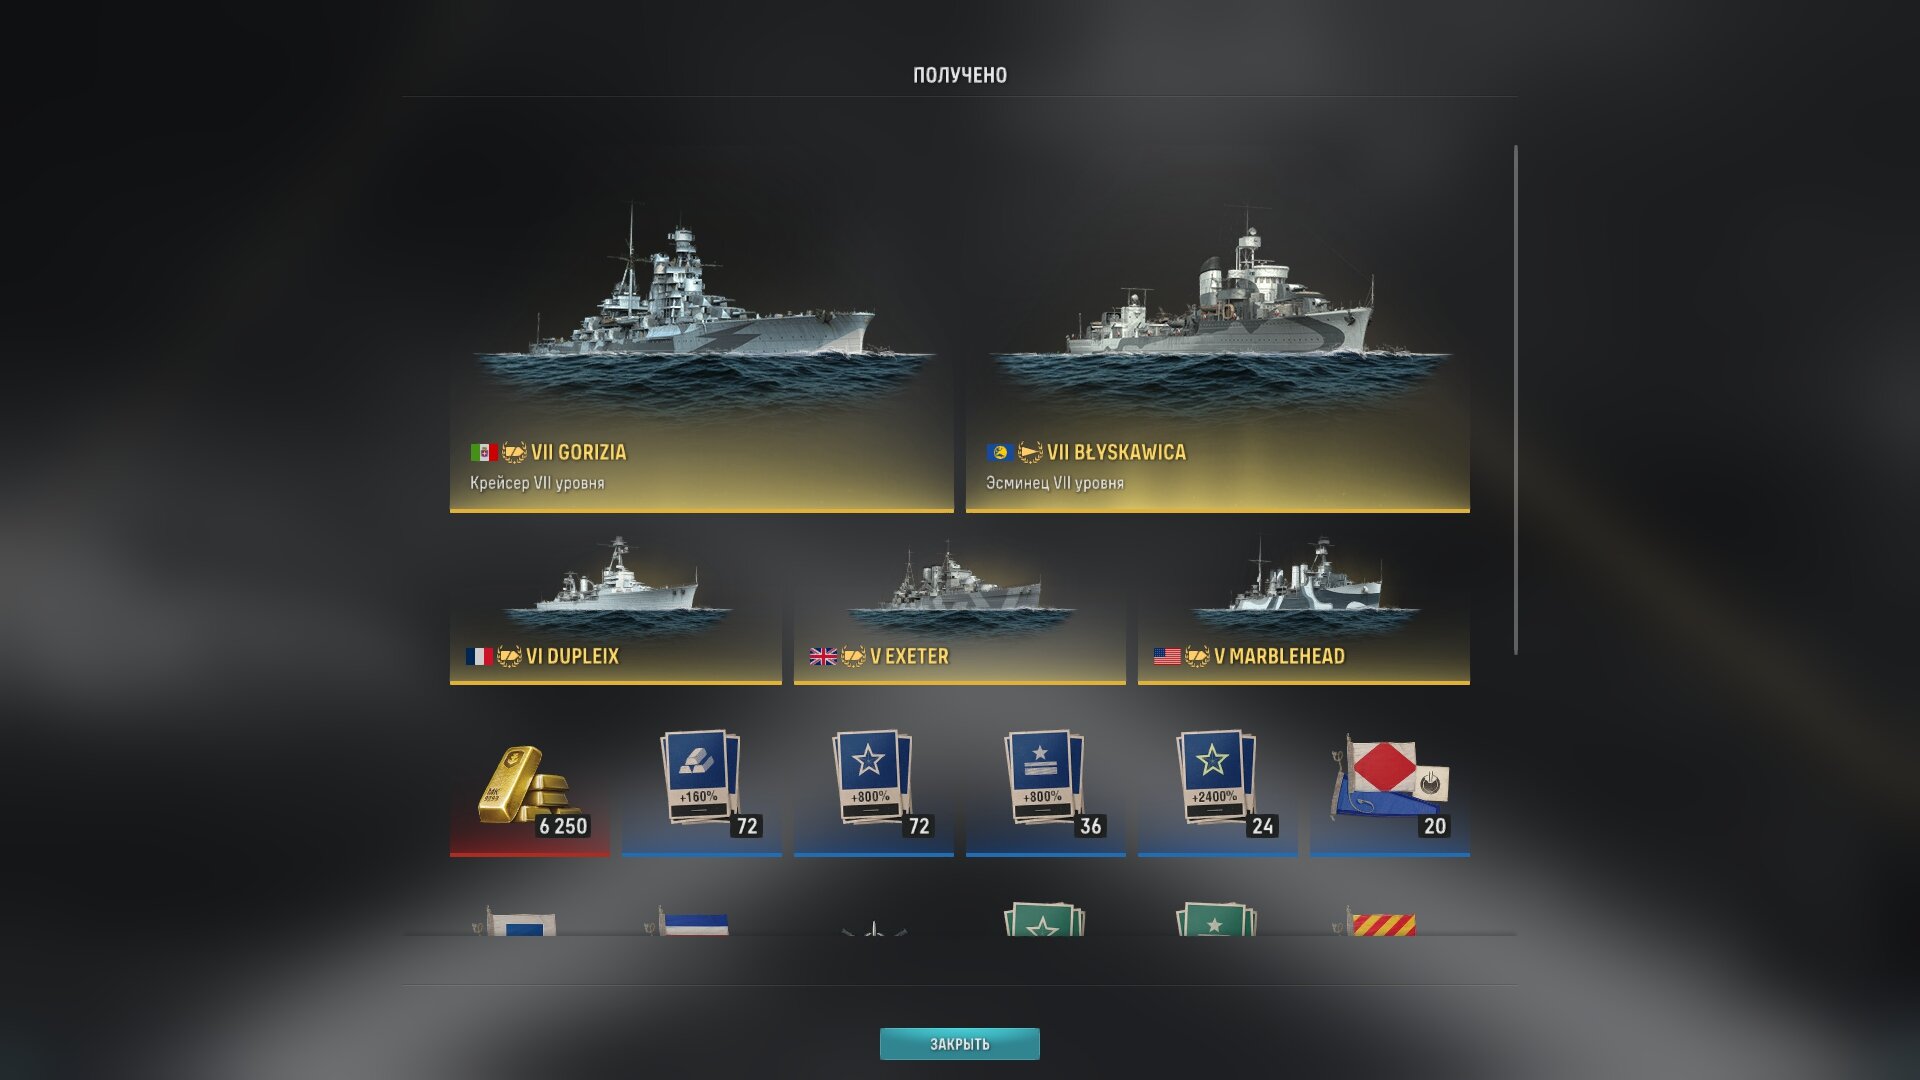Click the rewards list vertical scrollbar
Screen dimensions: 1920x1080
click(x=1516, y=400)
